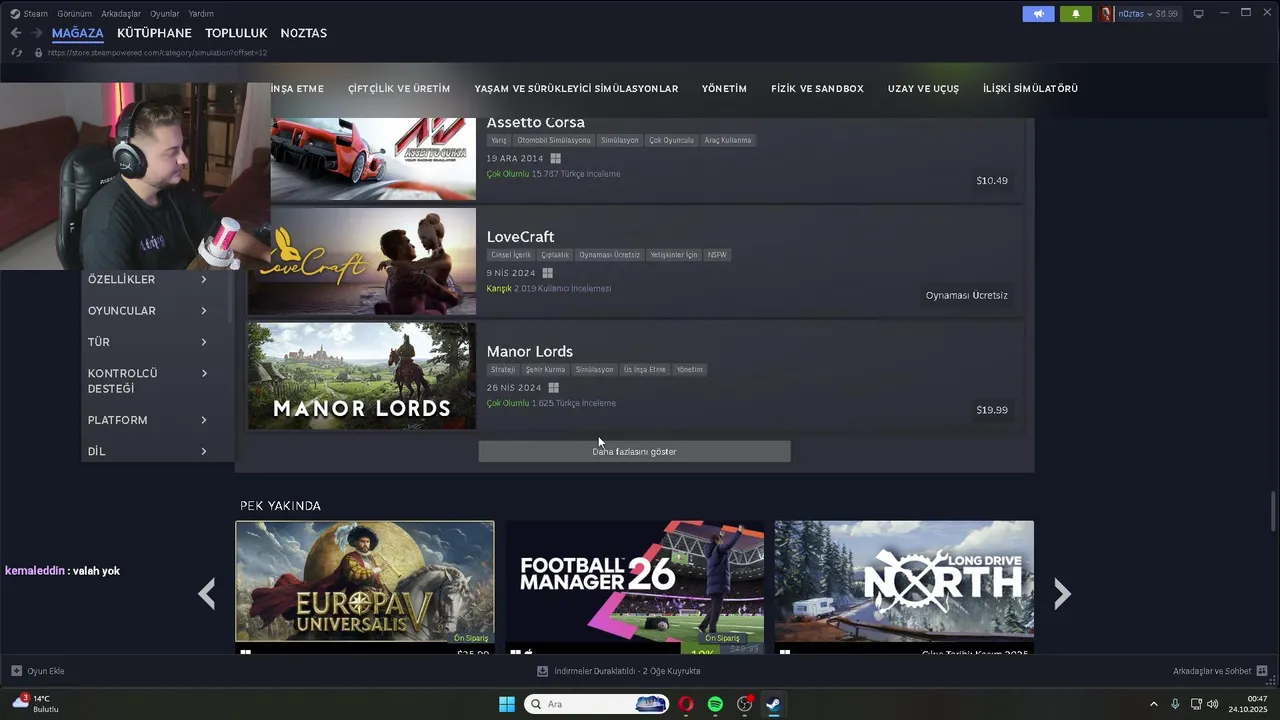Open the Manor Lords title link
This screenshot has width=1280, height=720.
pos(530,352)
